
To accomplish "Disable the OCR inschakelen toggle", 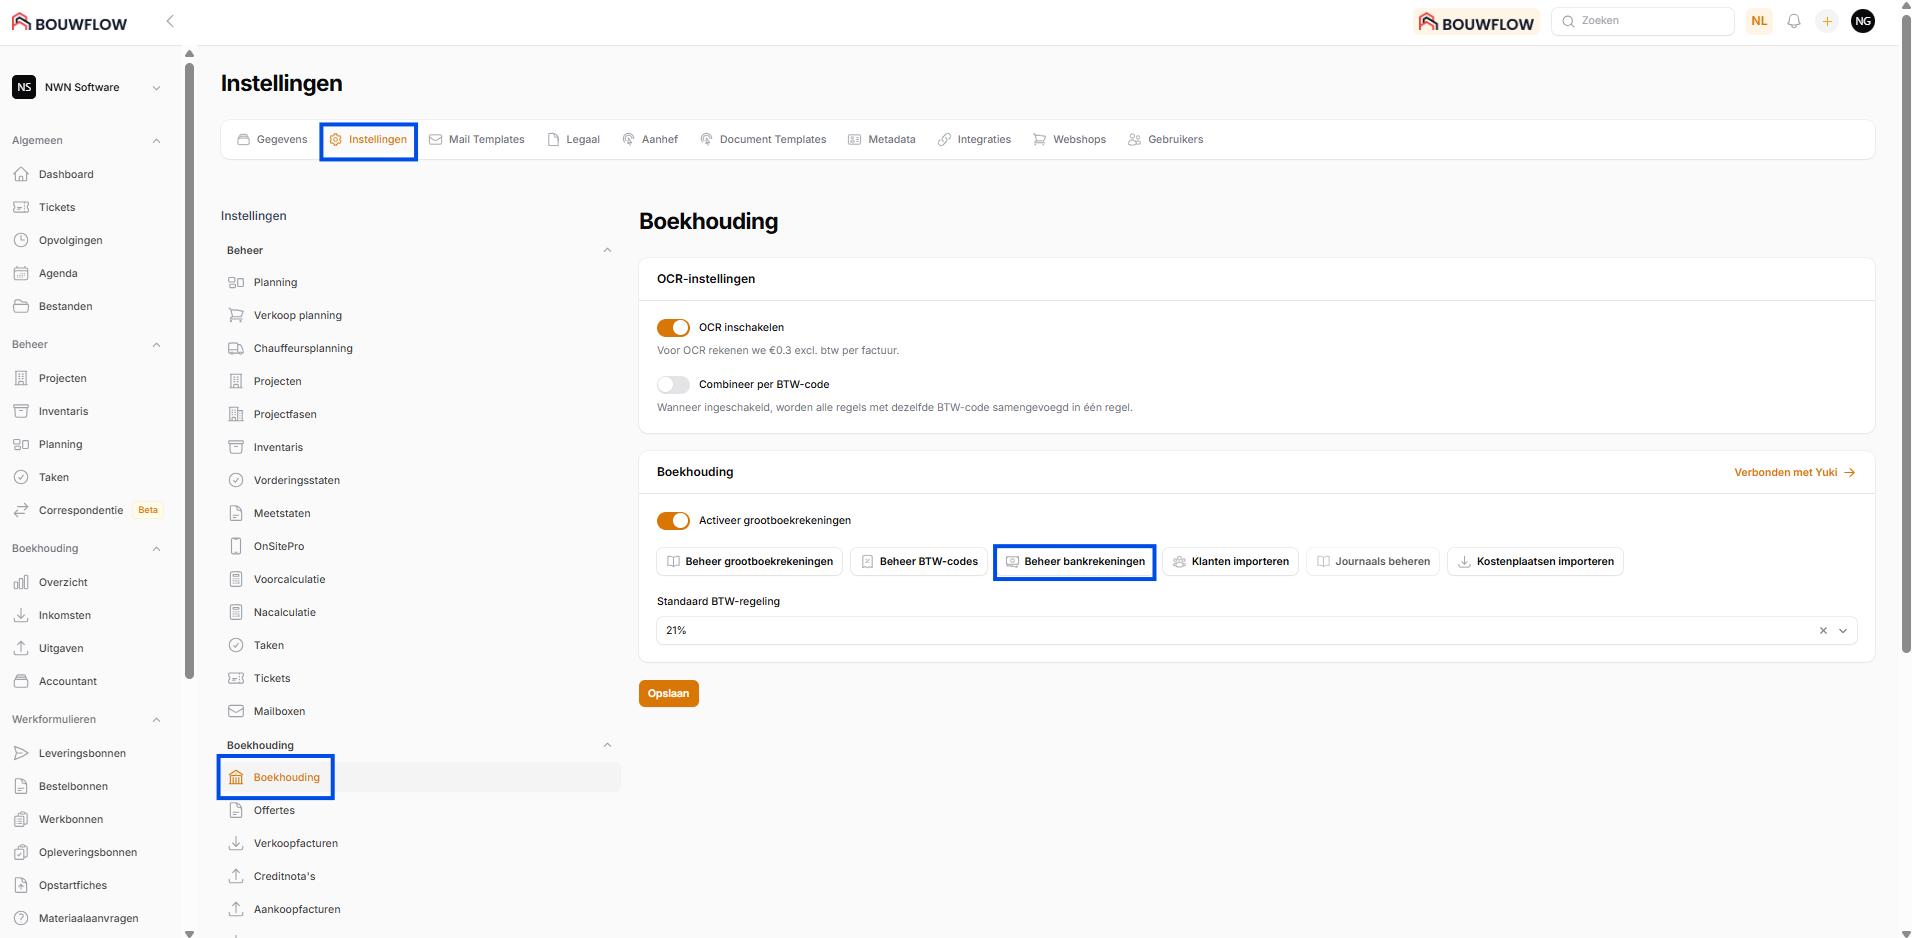I will [x=673, y=328].
